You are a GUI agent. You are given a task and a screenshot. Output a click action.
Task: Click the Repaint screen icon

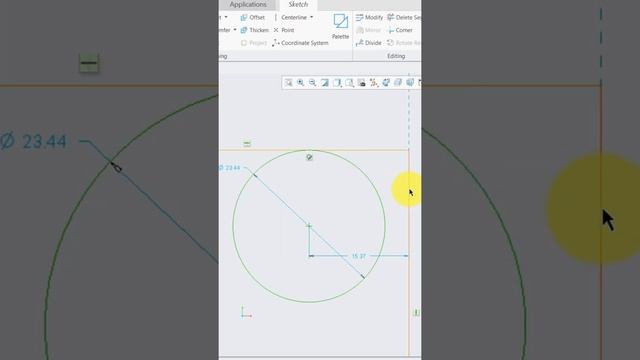pyautogui.click(x=325, y=83)
